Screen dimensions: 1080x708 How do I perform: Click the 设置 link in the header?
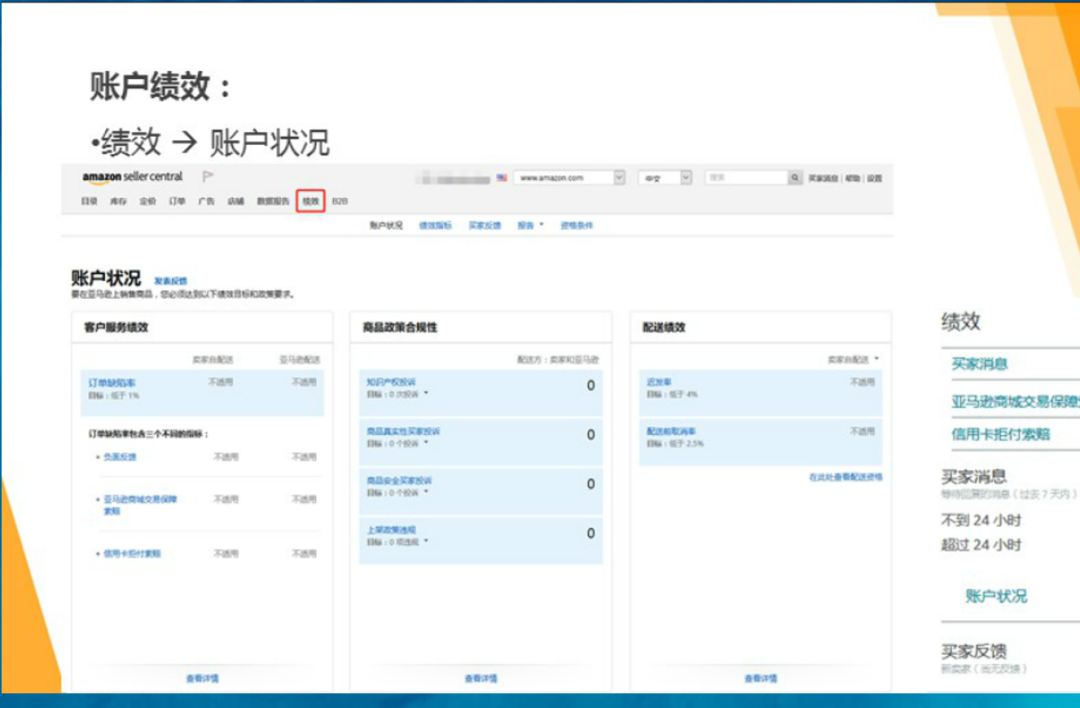click(875, 178)
